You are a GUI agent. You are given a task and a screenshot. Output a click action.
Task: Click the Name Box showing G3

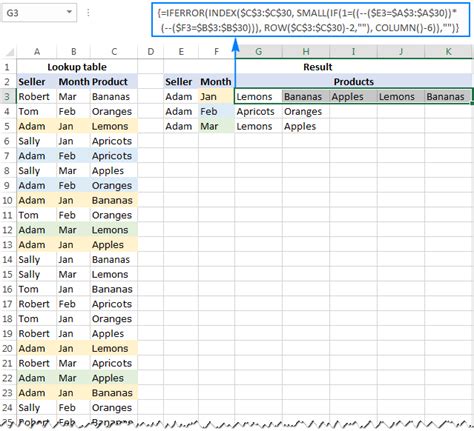[x=39, y=13]
